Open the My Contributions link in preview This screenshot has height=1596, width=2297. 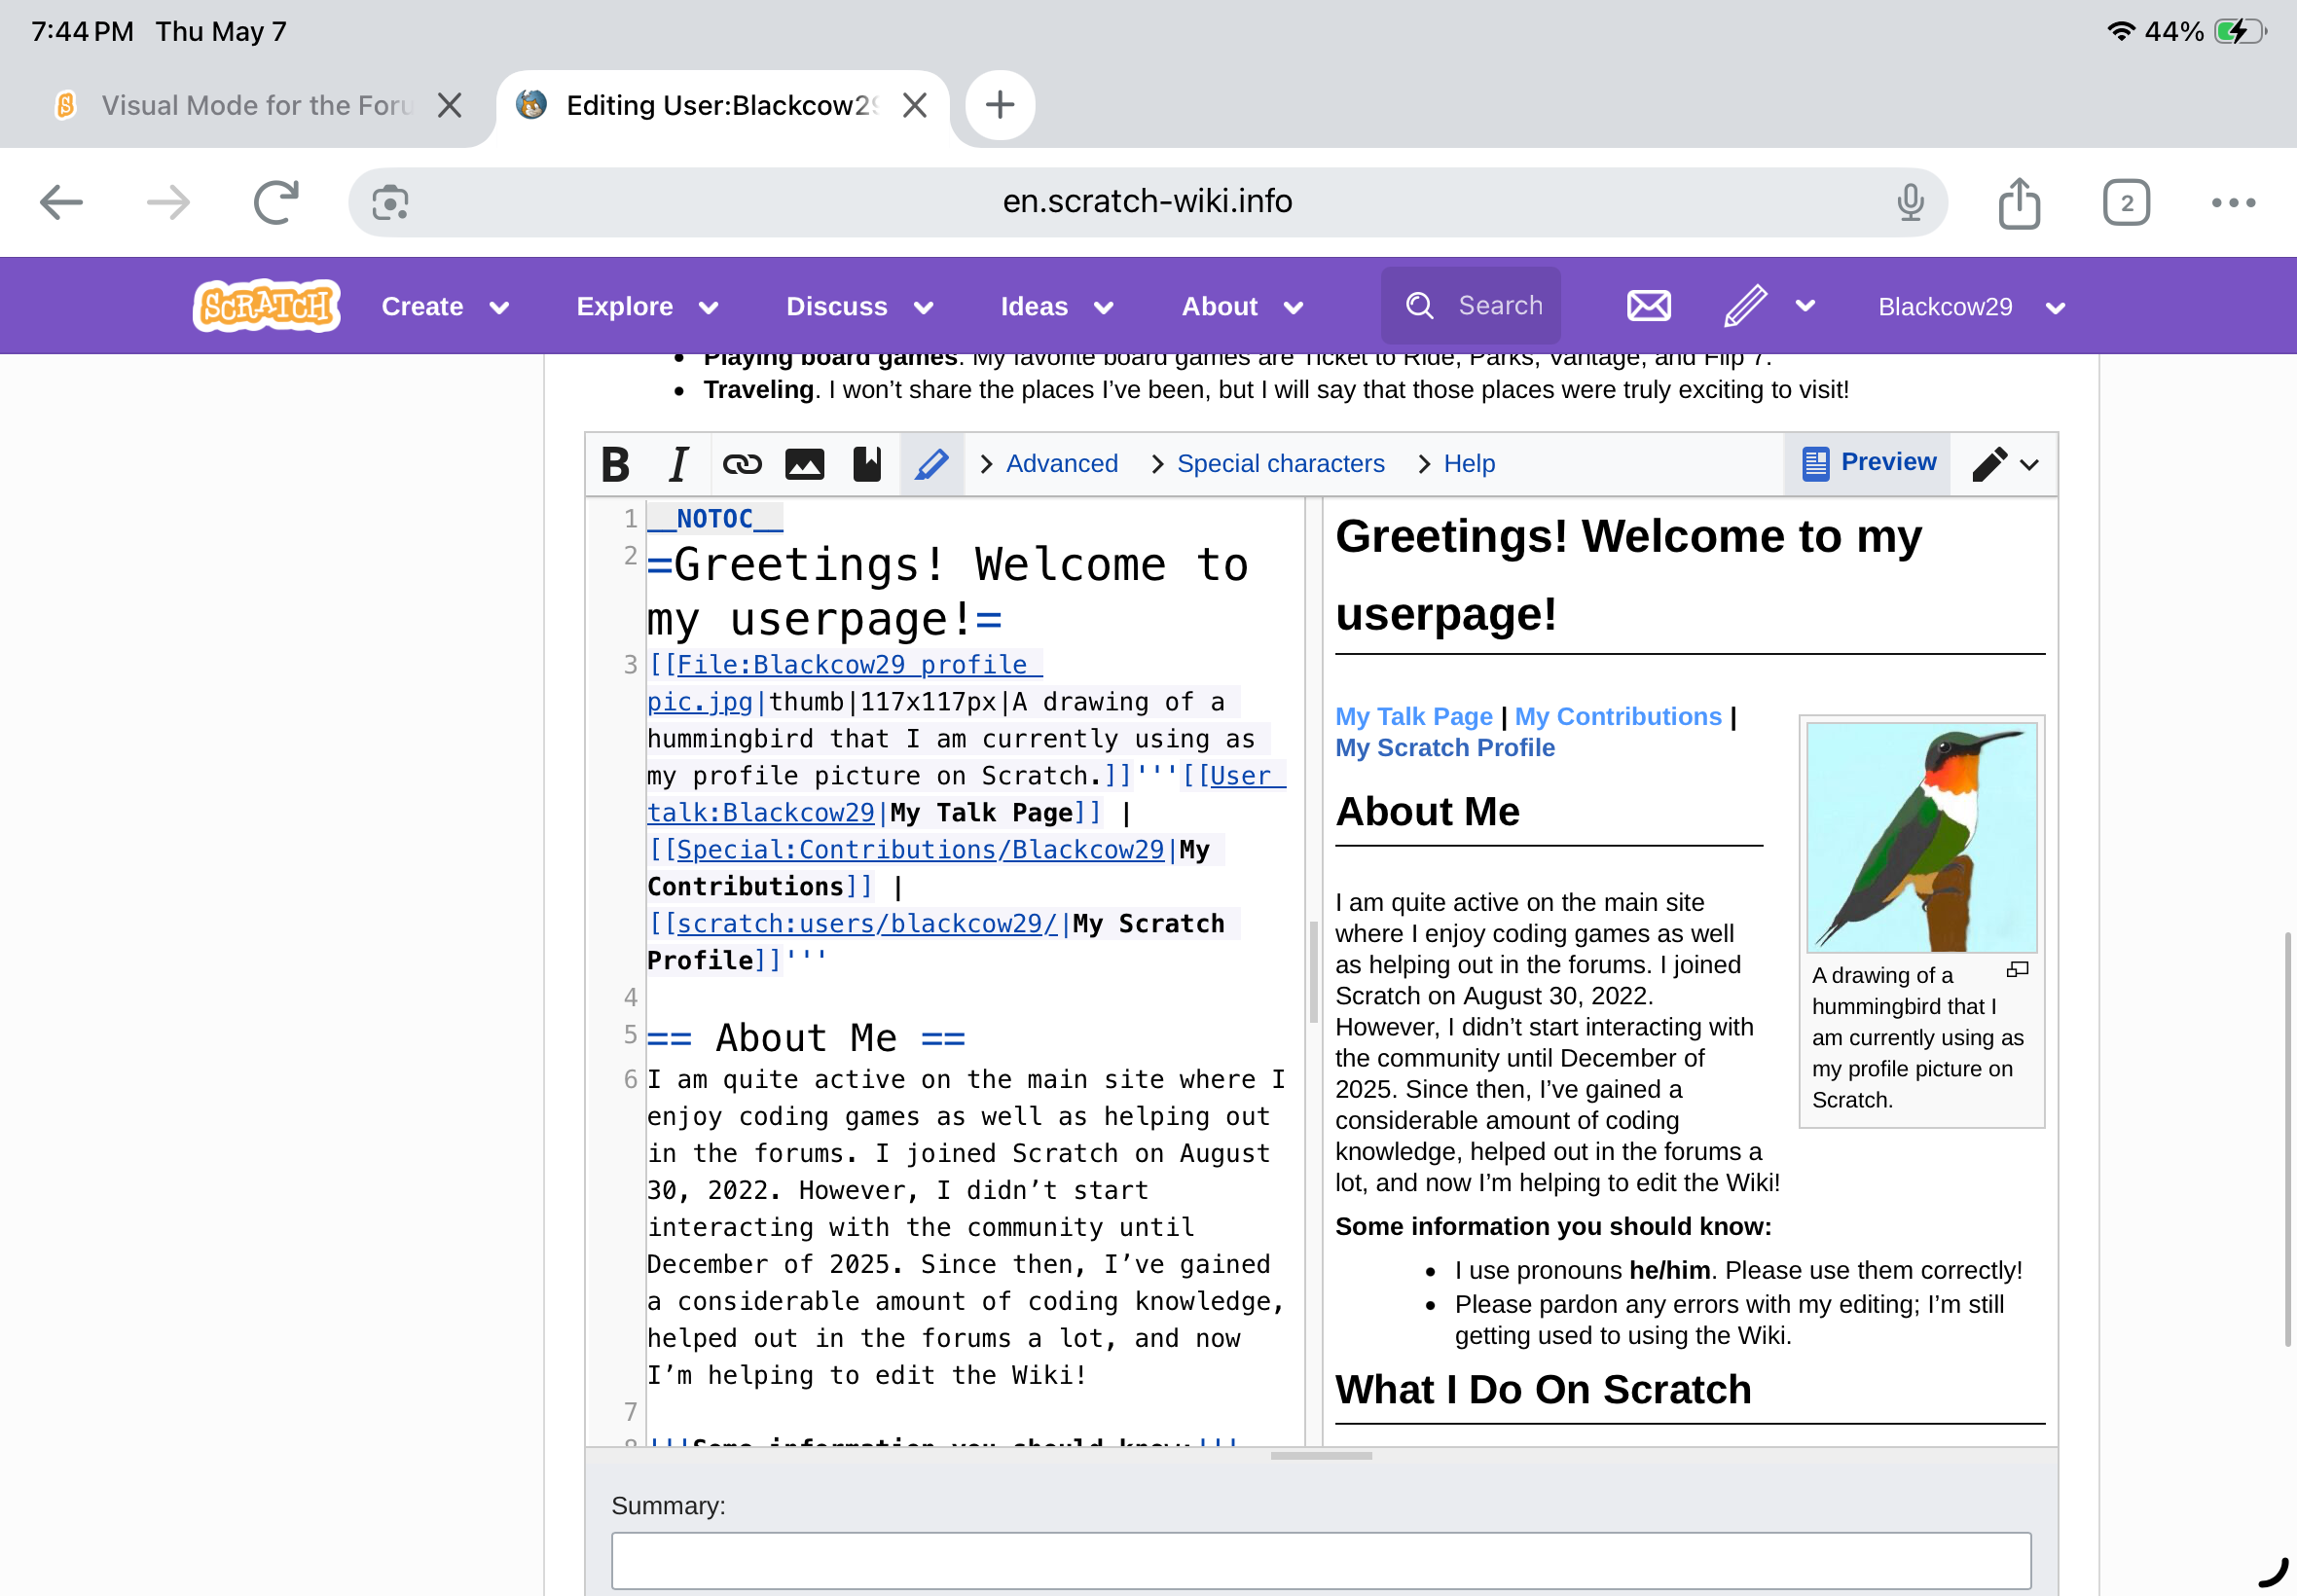tap(1618, 716)
